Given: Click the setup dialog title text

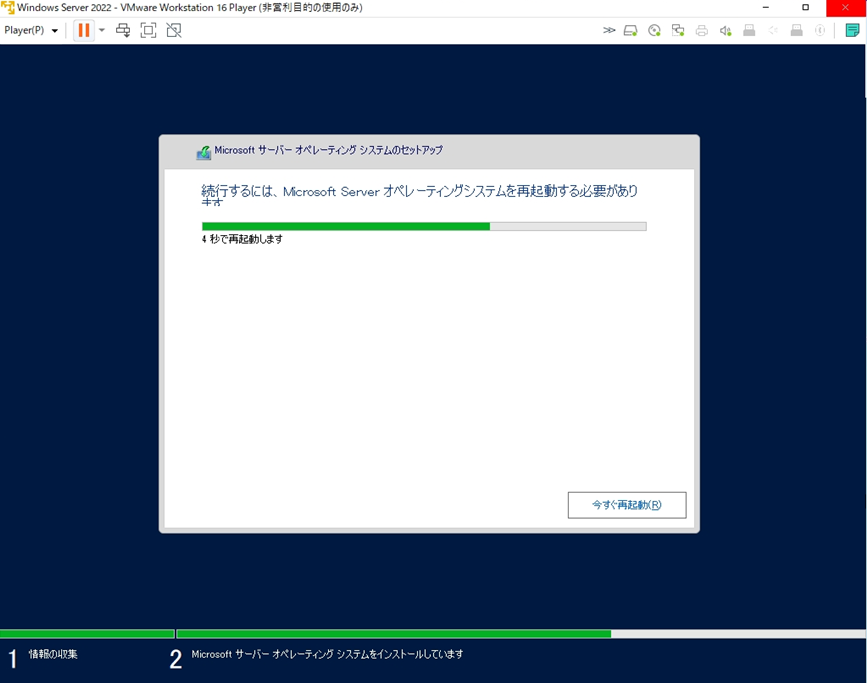Looking at the screenshot, I should [x=328, y=150].
